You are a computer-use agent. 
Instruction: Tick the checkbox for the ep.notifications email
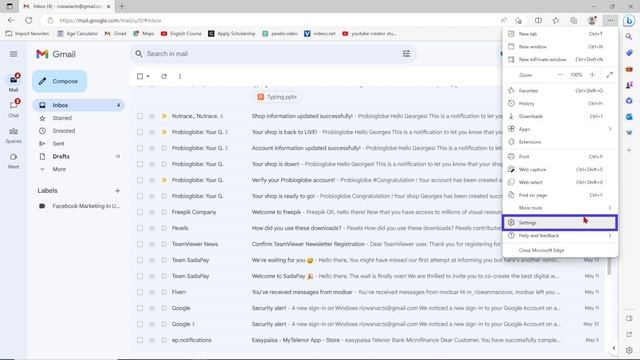click(x=140, y=340)
